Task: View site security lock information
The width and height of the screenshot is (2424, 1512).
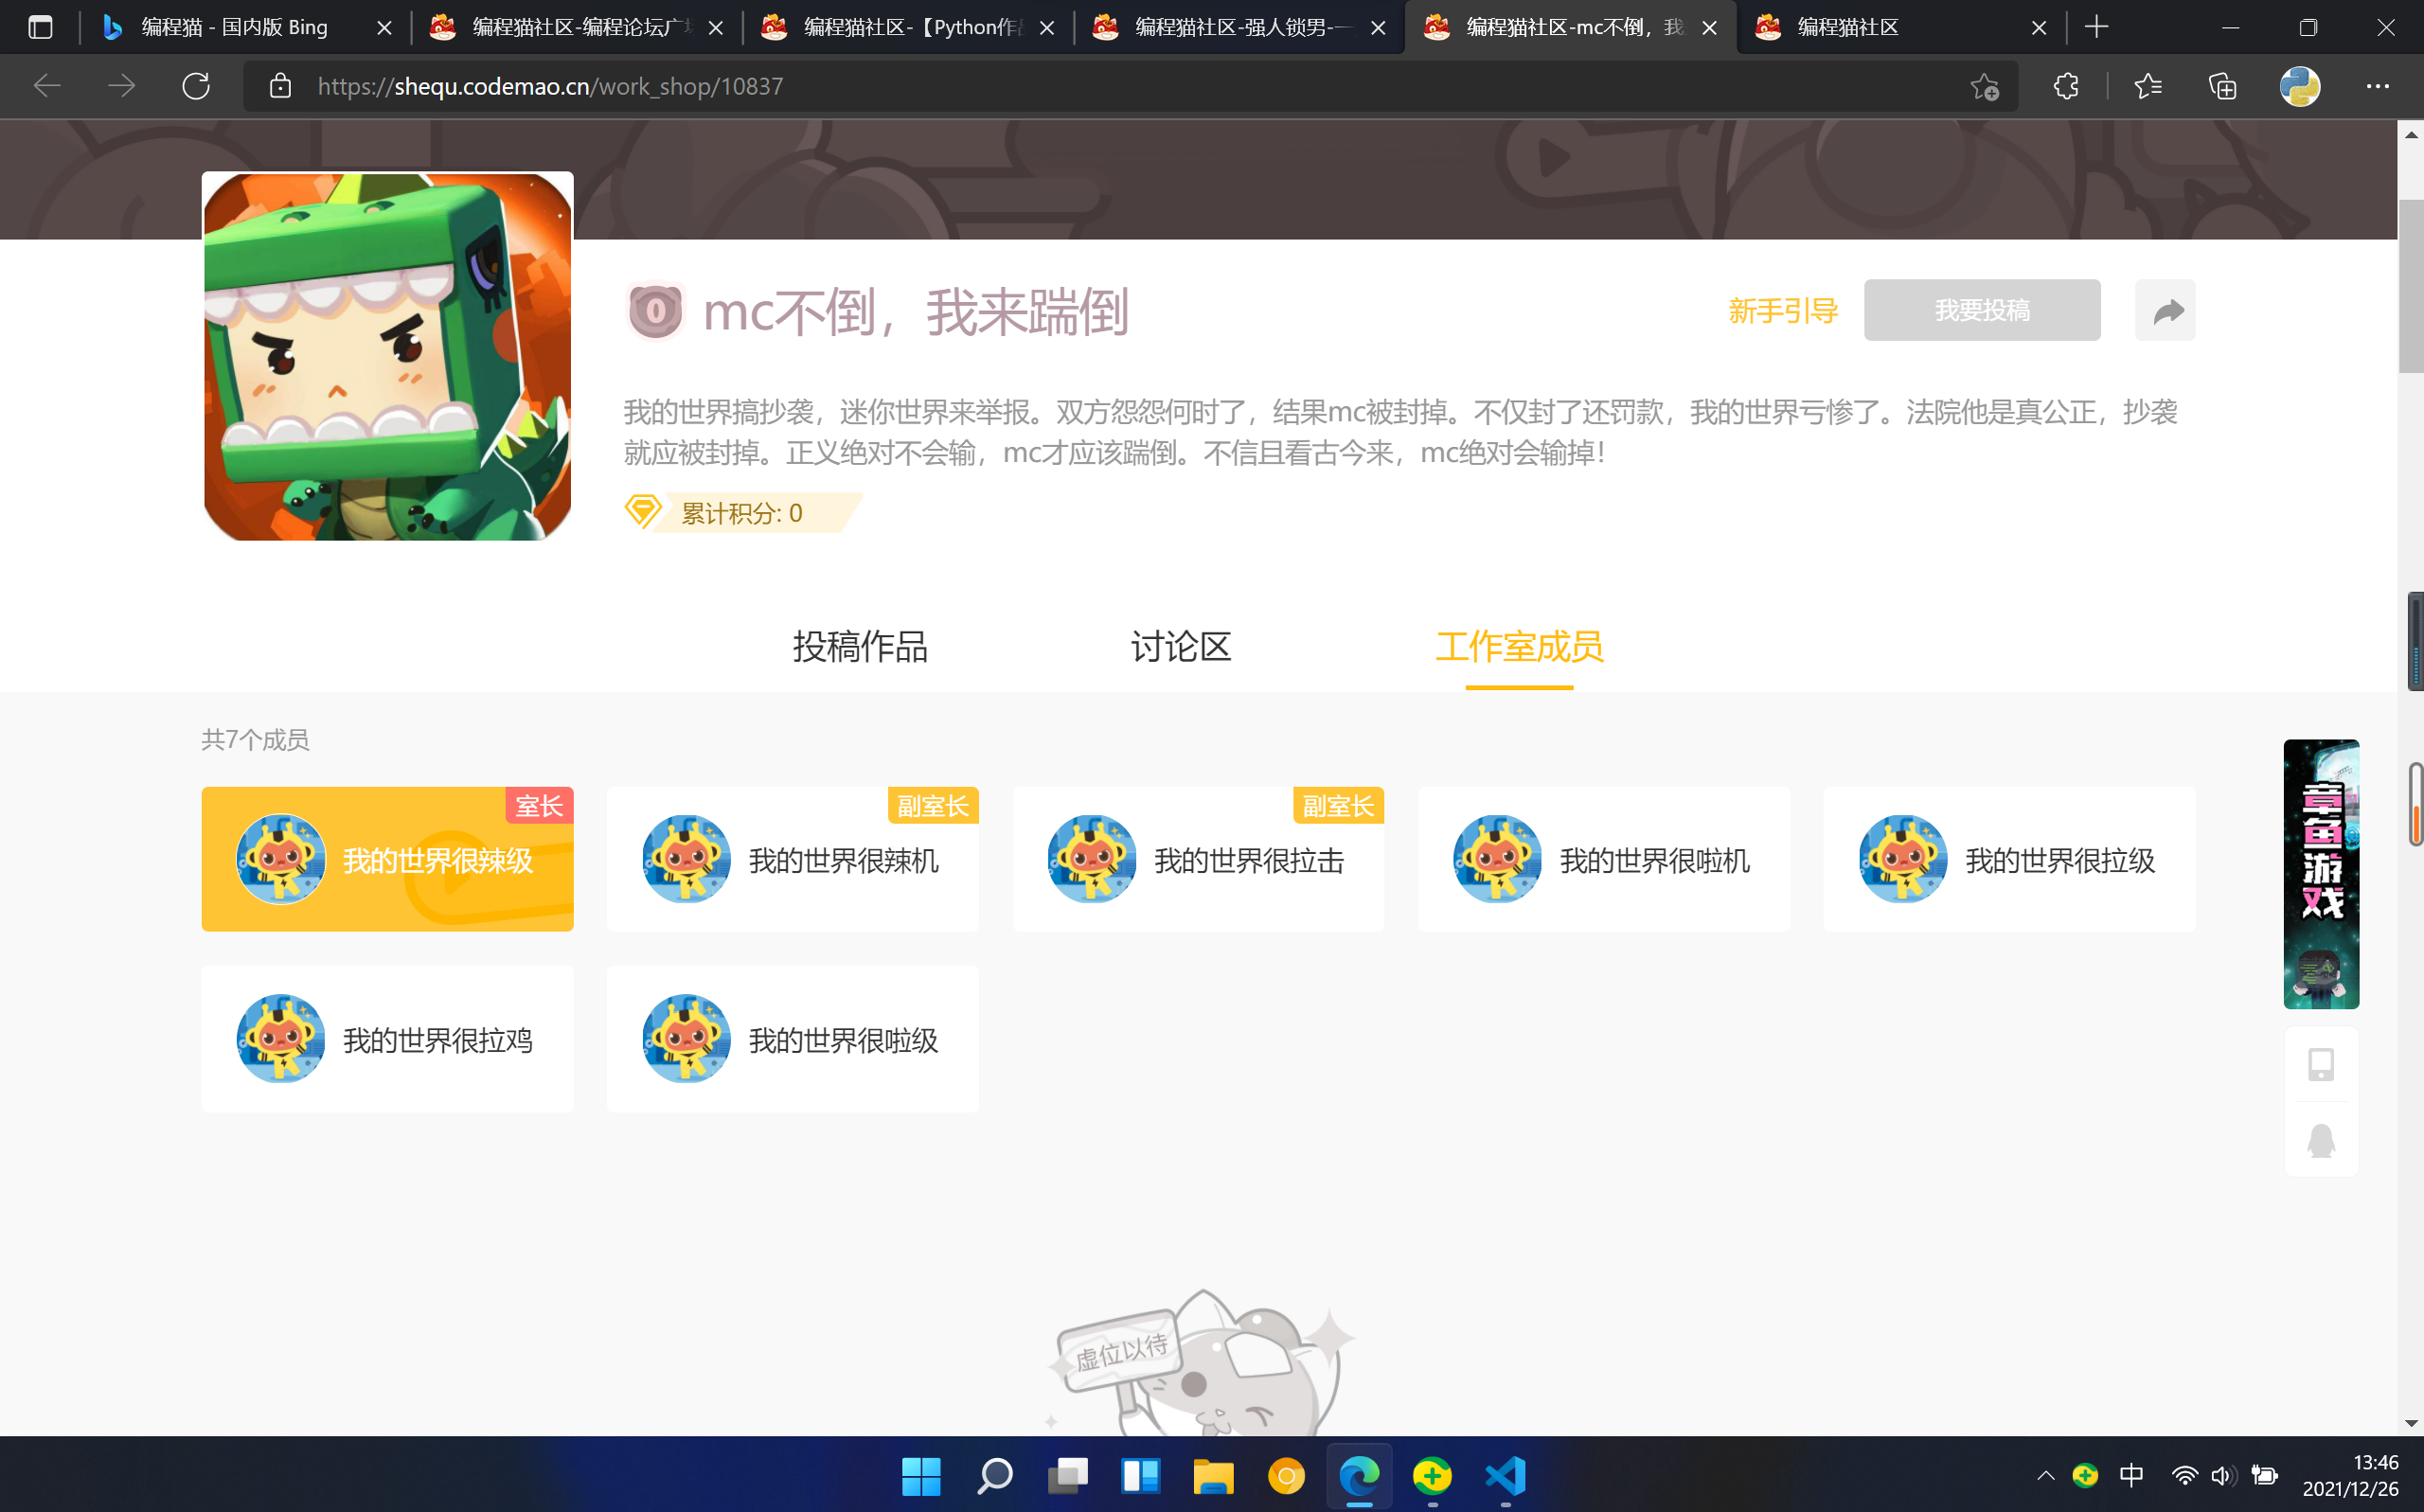Action: coord(281,86)
